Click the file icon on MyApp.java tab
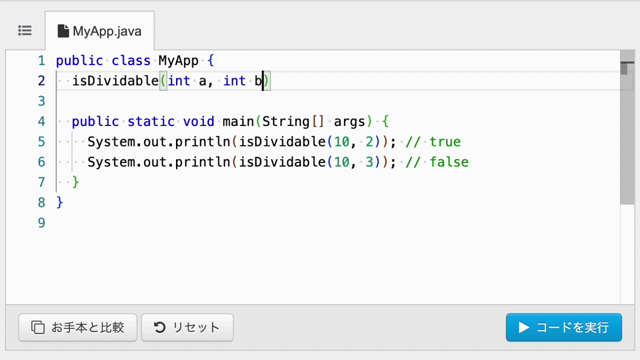Screen dimensions: 640x360 tap(63, 31)
